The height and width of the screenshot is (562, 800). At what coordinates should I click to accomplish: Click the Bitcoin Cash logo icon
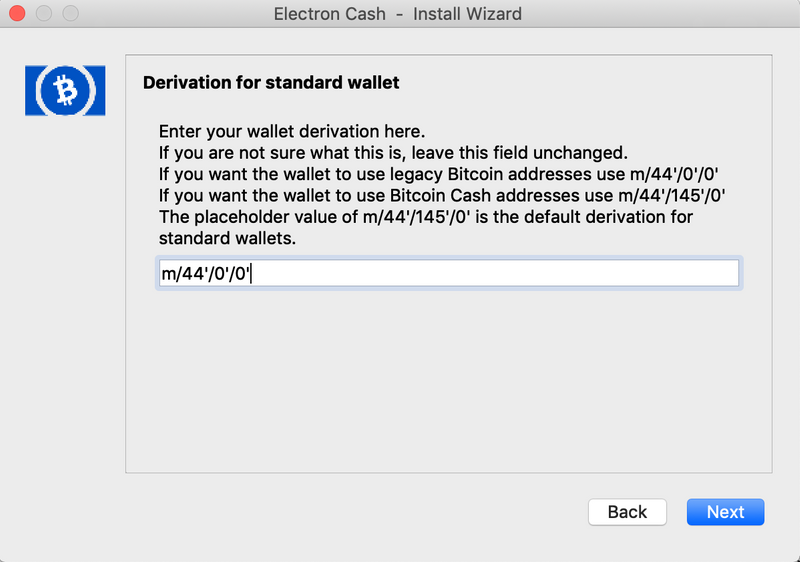pyautogui.click(x=65, y=91)
